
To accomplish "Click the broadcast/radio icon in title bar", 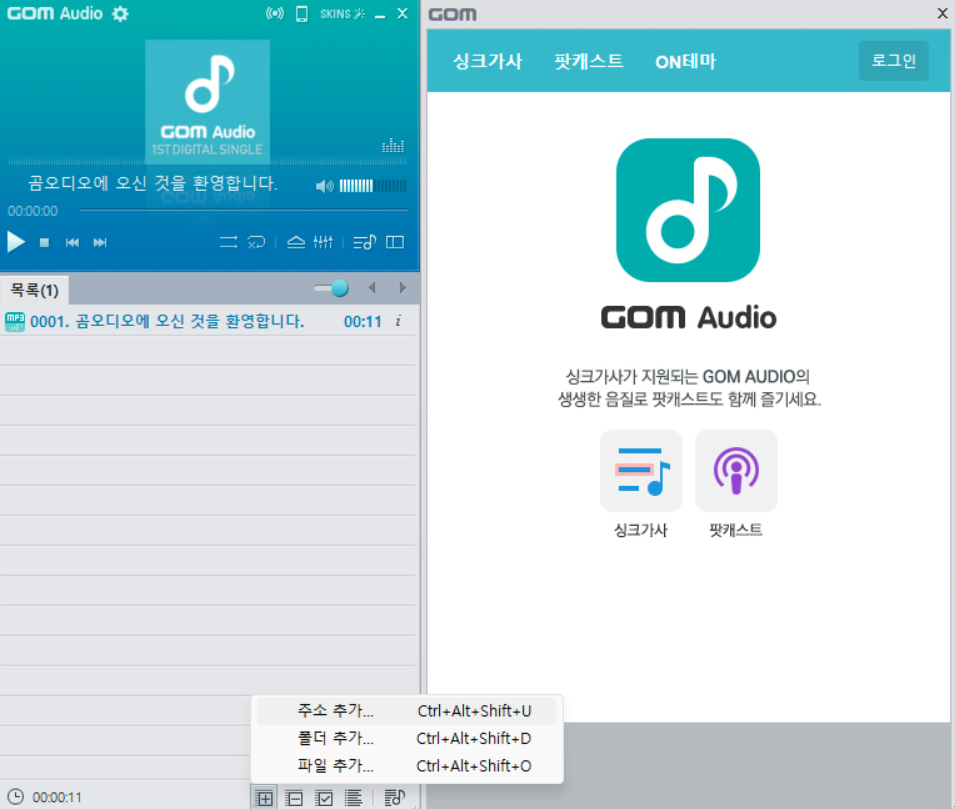I will (x=275, y=13).
